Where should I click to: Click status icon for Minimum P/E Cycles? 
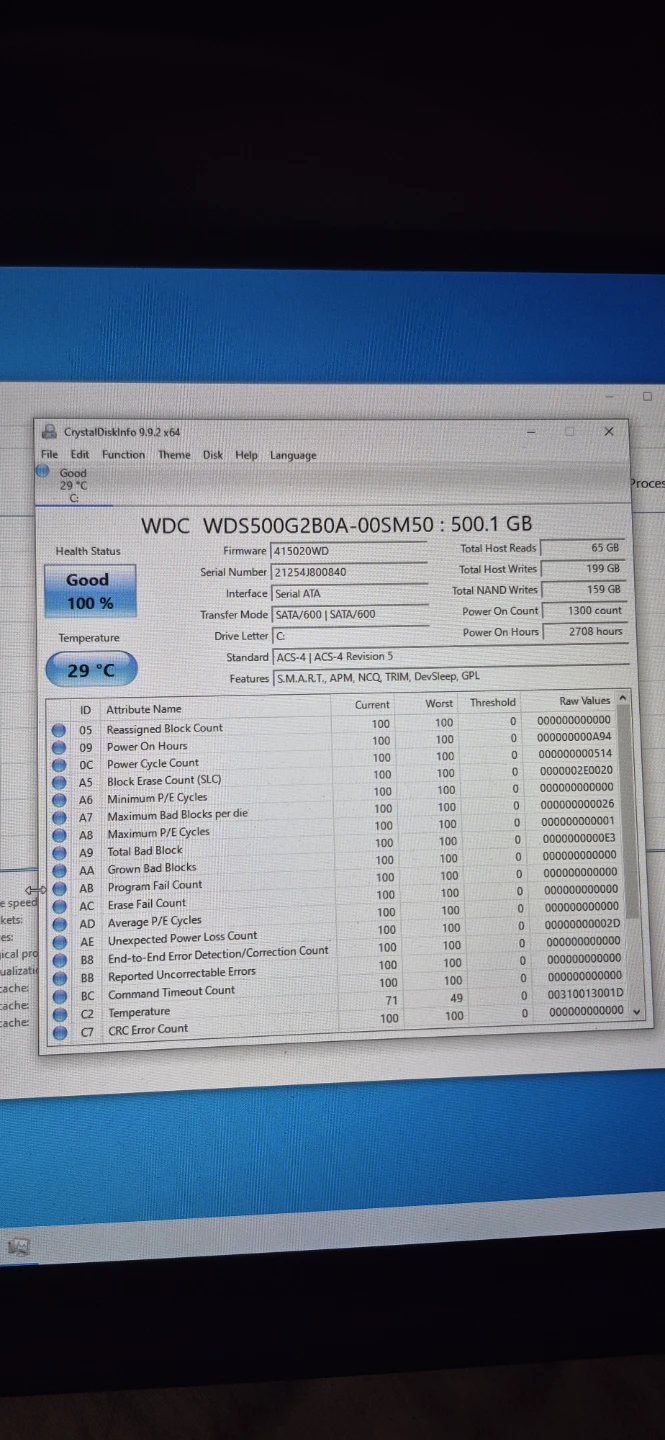tap(60, 800)
